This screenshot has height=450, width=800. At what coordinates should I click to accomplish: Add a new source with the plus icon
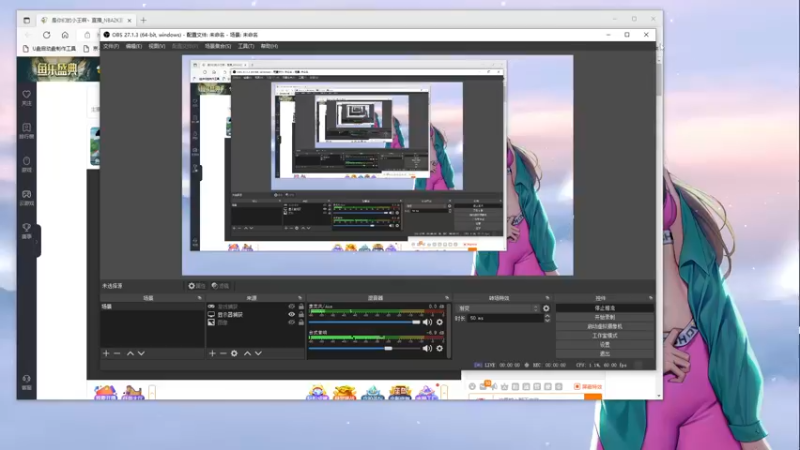tap(212, 353)
